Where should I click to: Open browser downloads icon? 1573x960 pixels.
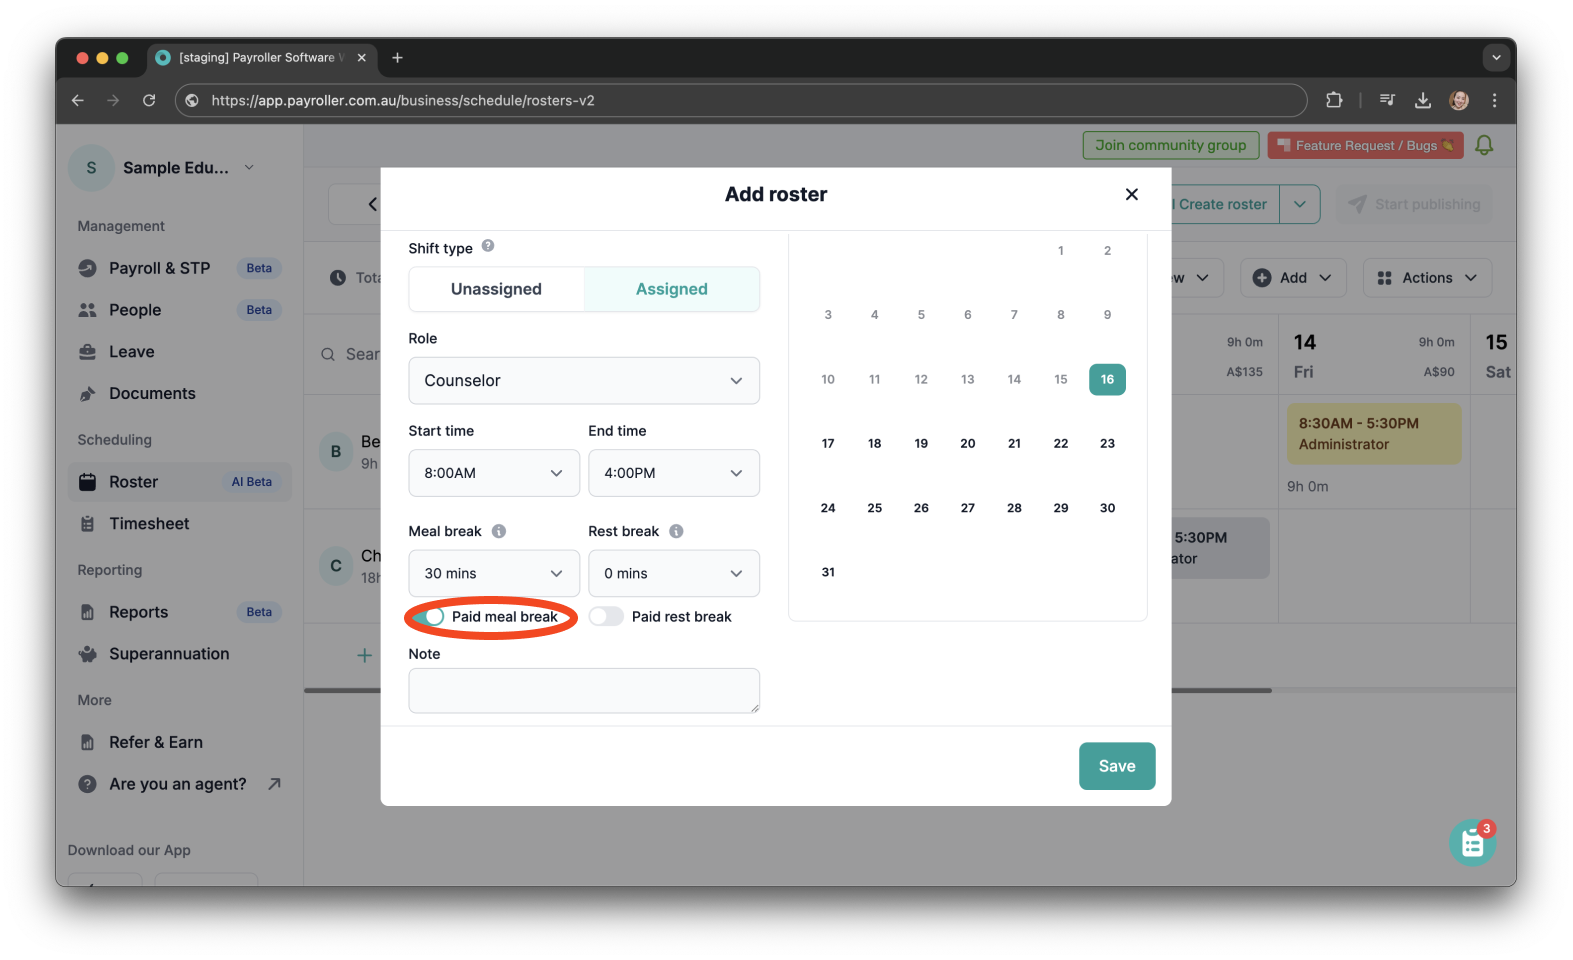click(1422, 100)
